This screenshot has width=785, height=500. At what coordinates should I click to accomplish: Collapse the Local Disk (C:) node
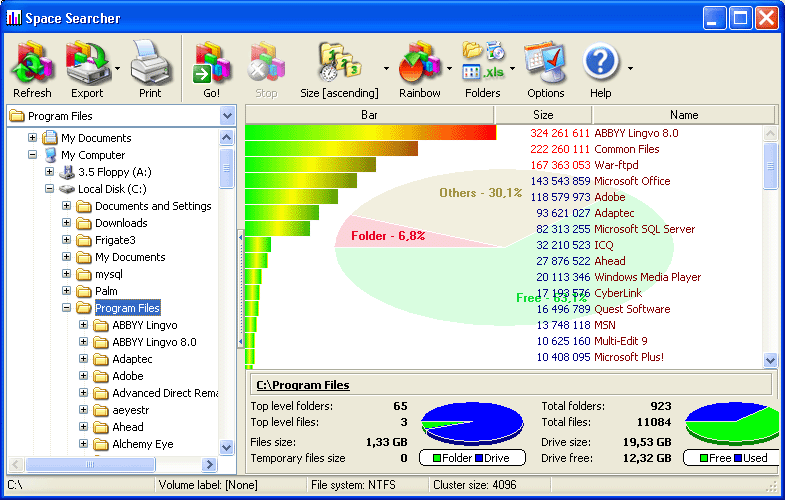[50, 188]
